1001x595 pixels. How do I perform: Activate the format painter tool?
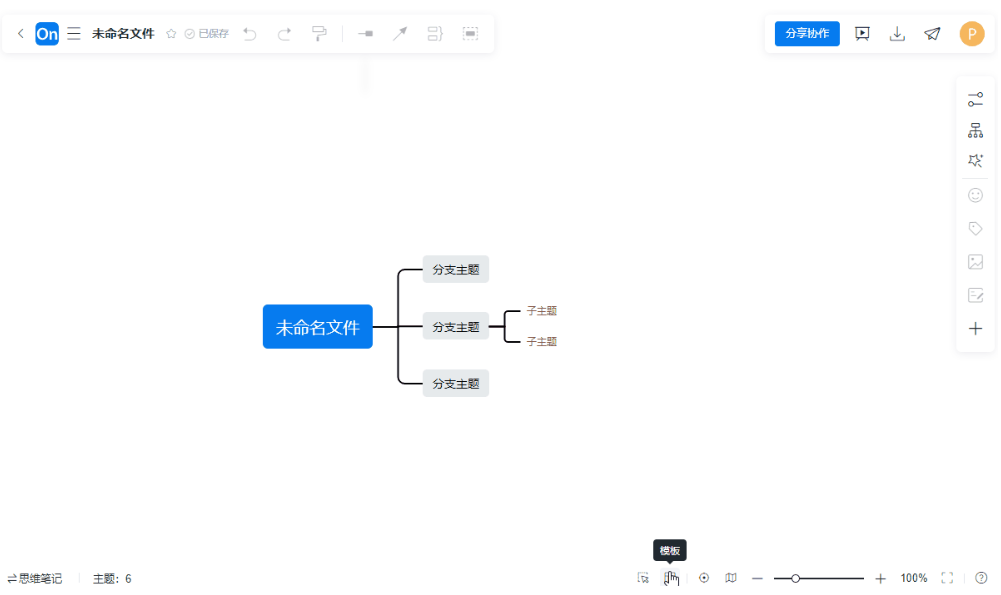coord(318,33)
